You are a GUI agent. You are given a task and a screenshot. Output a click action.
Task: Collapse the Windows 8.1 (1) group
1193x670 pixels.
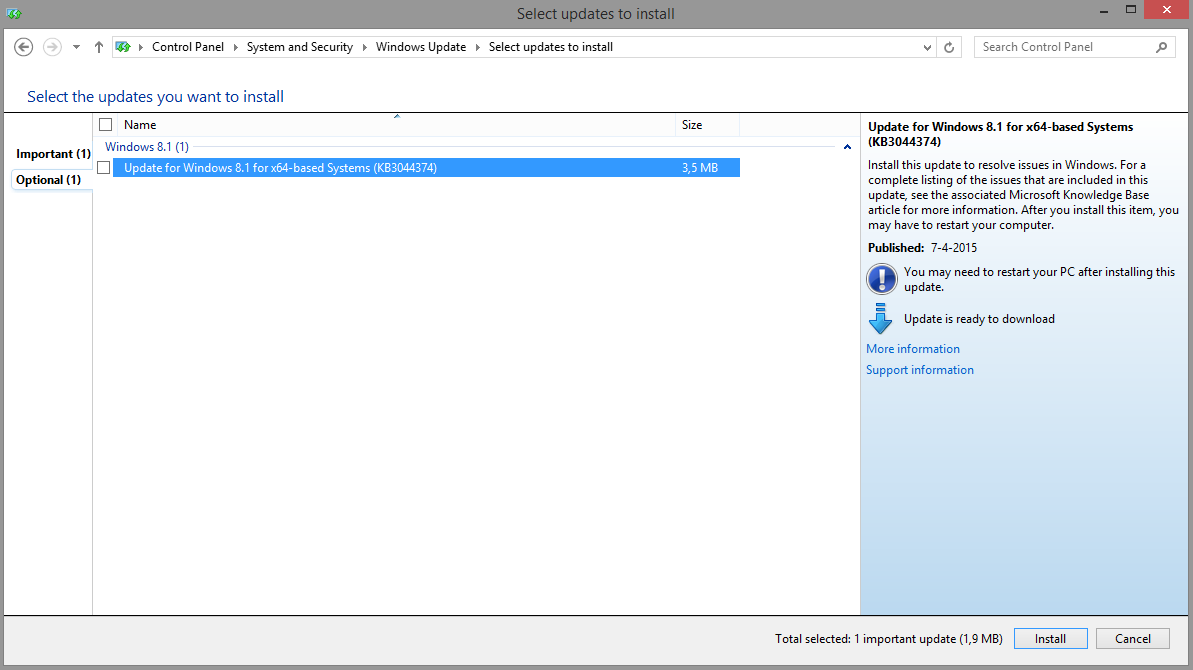click(x=847, y=147)
